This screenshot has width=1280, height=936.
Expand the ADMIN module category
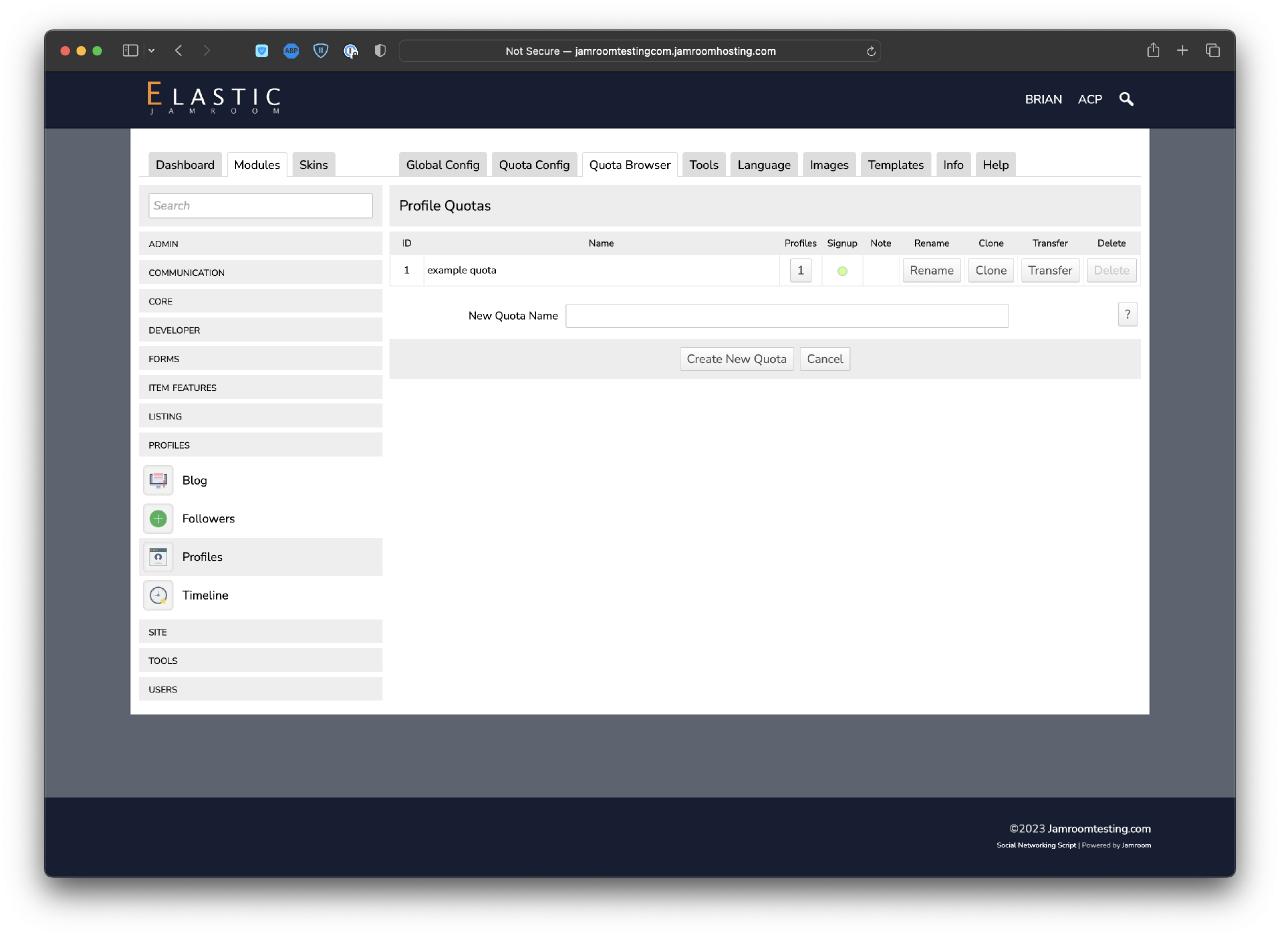click(261, 244)
